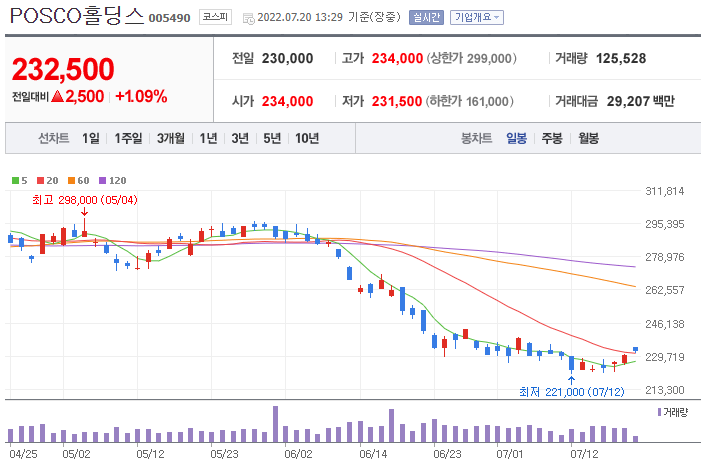Select the 3년 line chart tab
This screenshot has width=701, height=464.
click(x=240, y=138)
